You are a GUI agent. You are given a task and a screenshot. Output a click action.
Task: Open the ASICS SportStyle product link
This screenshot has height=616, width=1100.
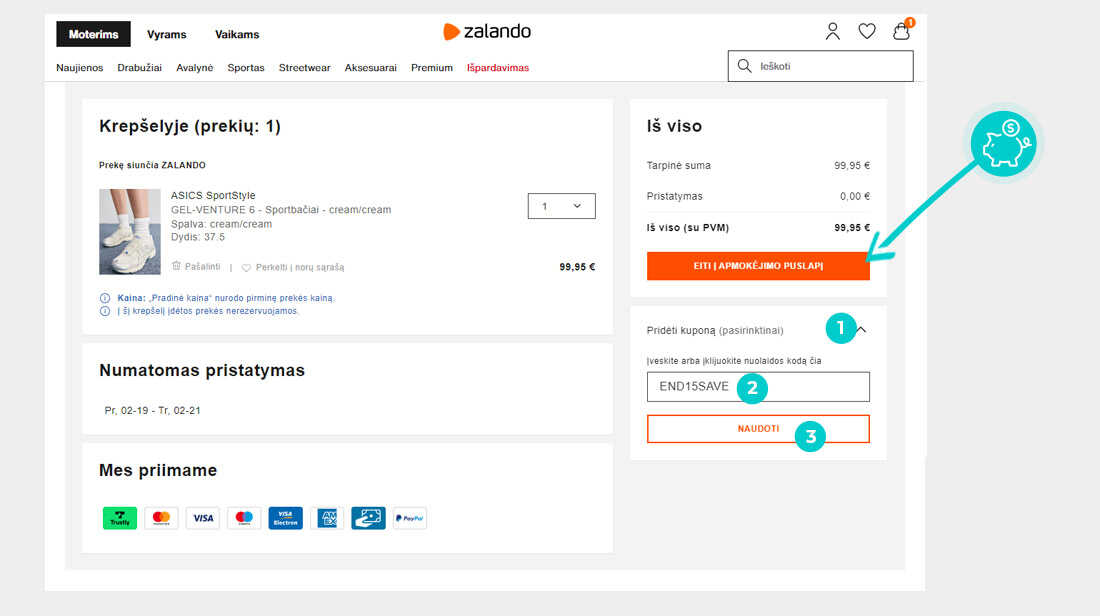point(213,196)
